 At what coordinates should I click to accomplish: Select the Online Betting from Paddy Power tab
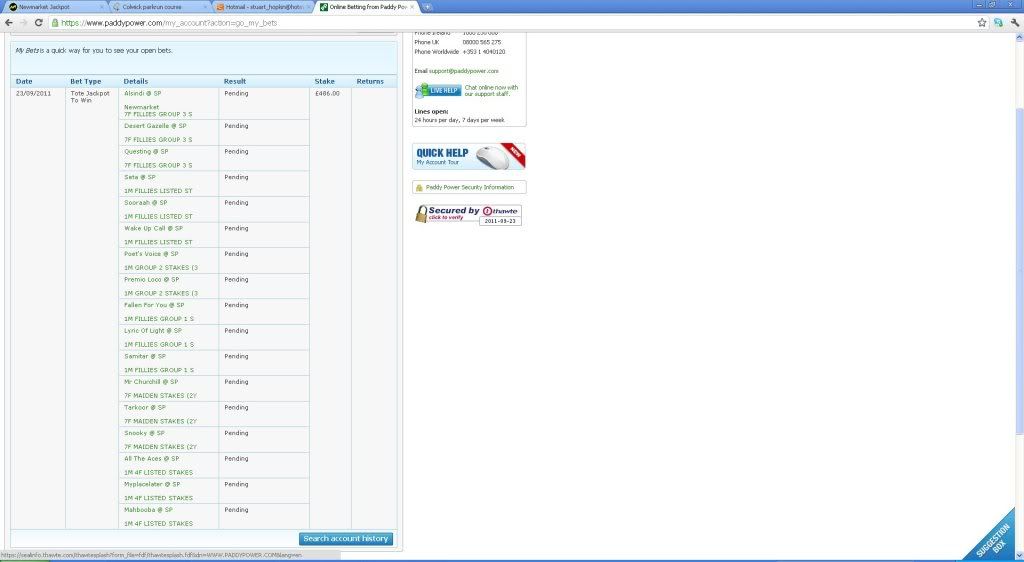point(366,7)
